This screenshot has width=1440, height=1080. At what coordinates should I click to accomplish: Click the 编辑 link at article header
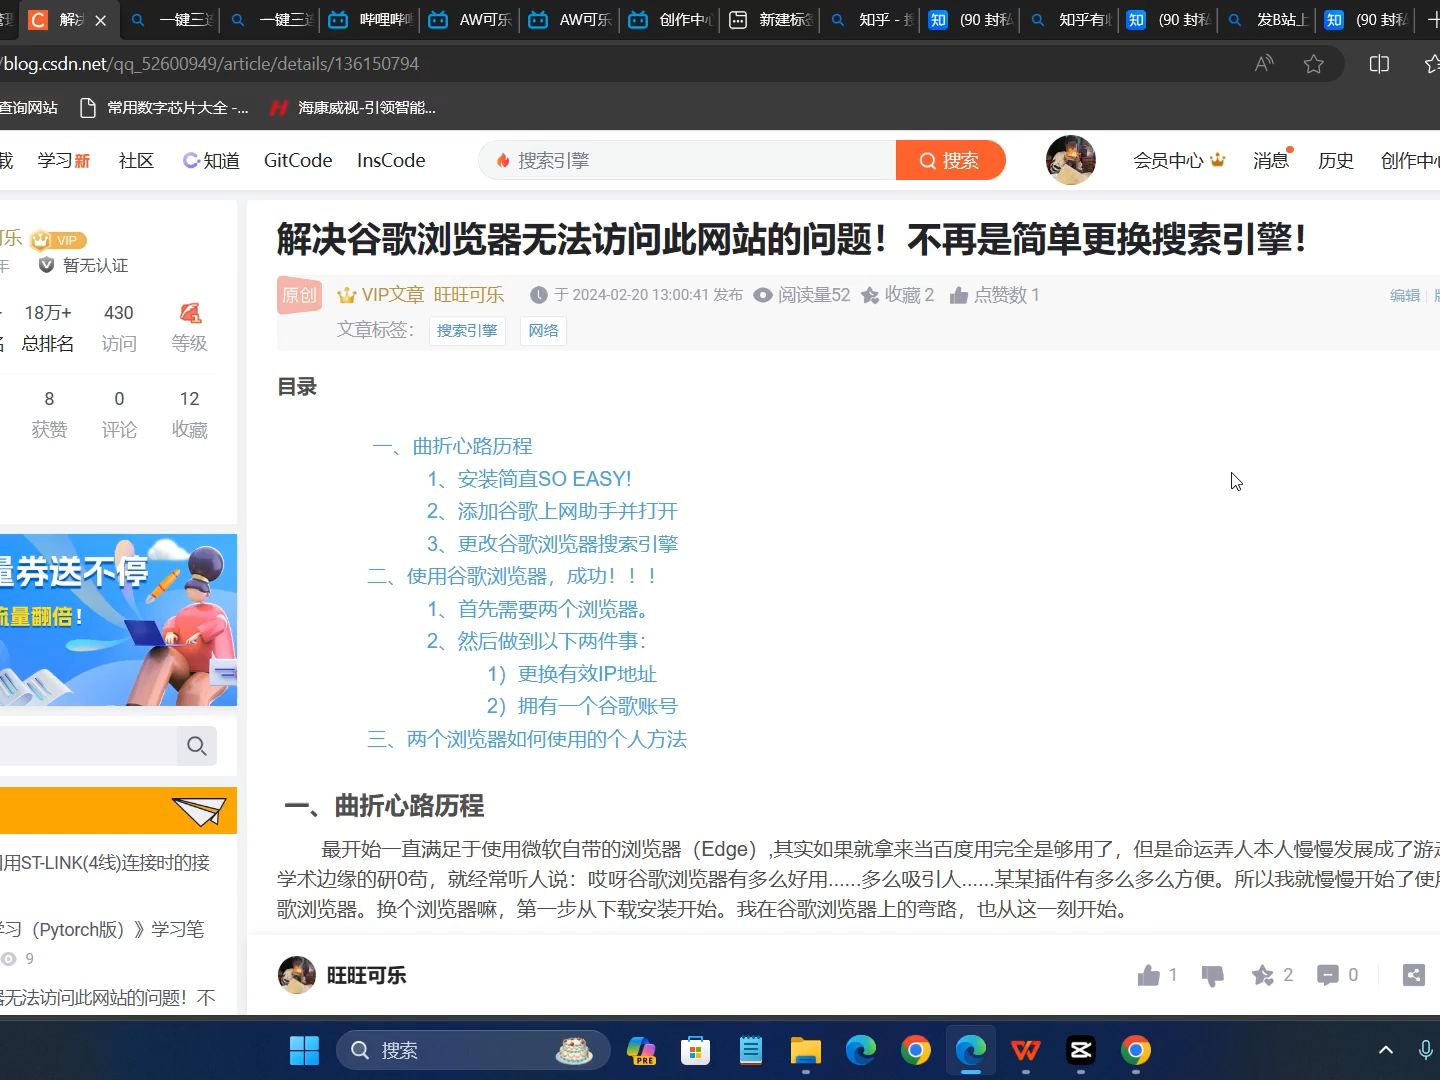[x=1405, y=296]
